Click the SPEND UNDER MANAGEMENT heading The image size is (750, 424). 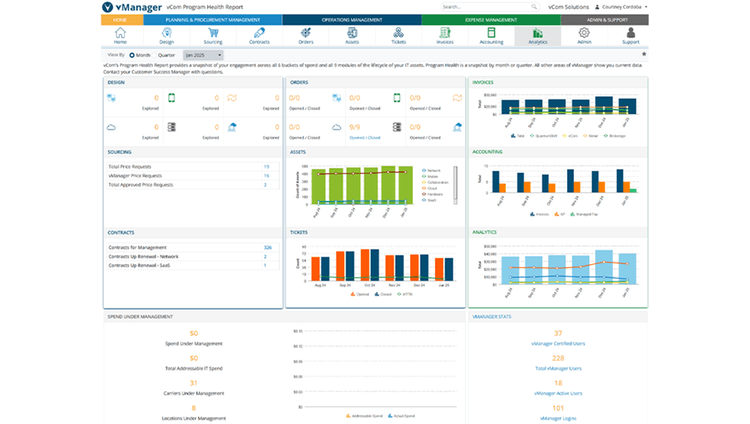tap(140, 317)
